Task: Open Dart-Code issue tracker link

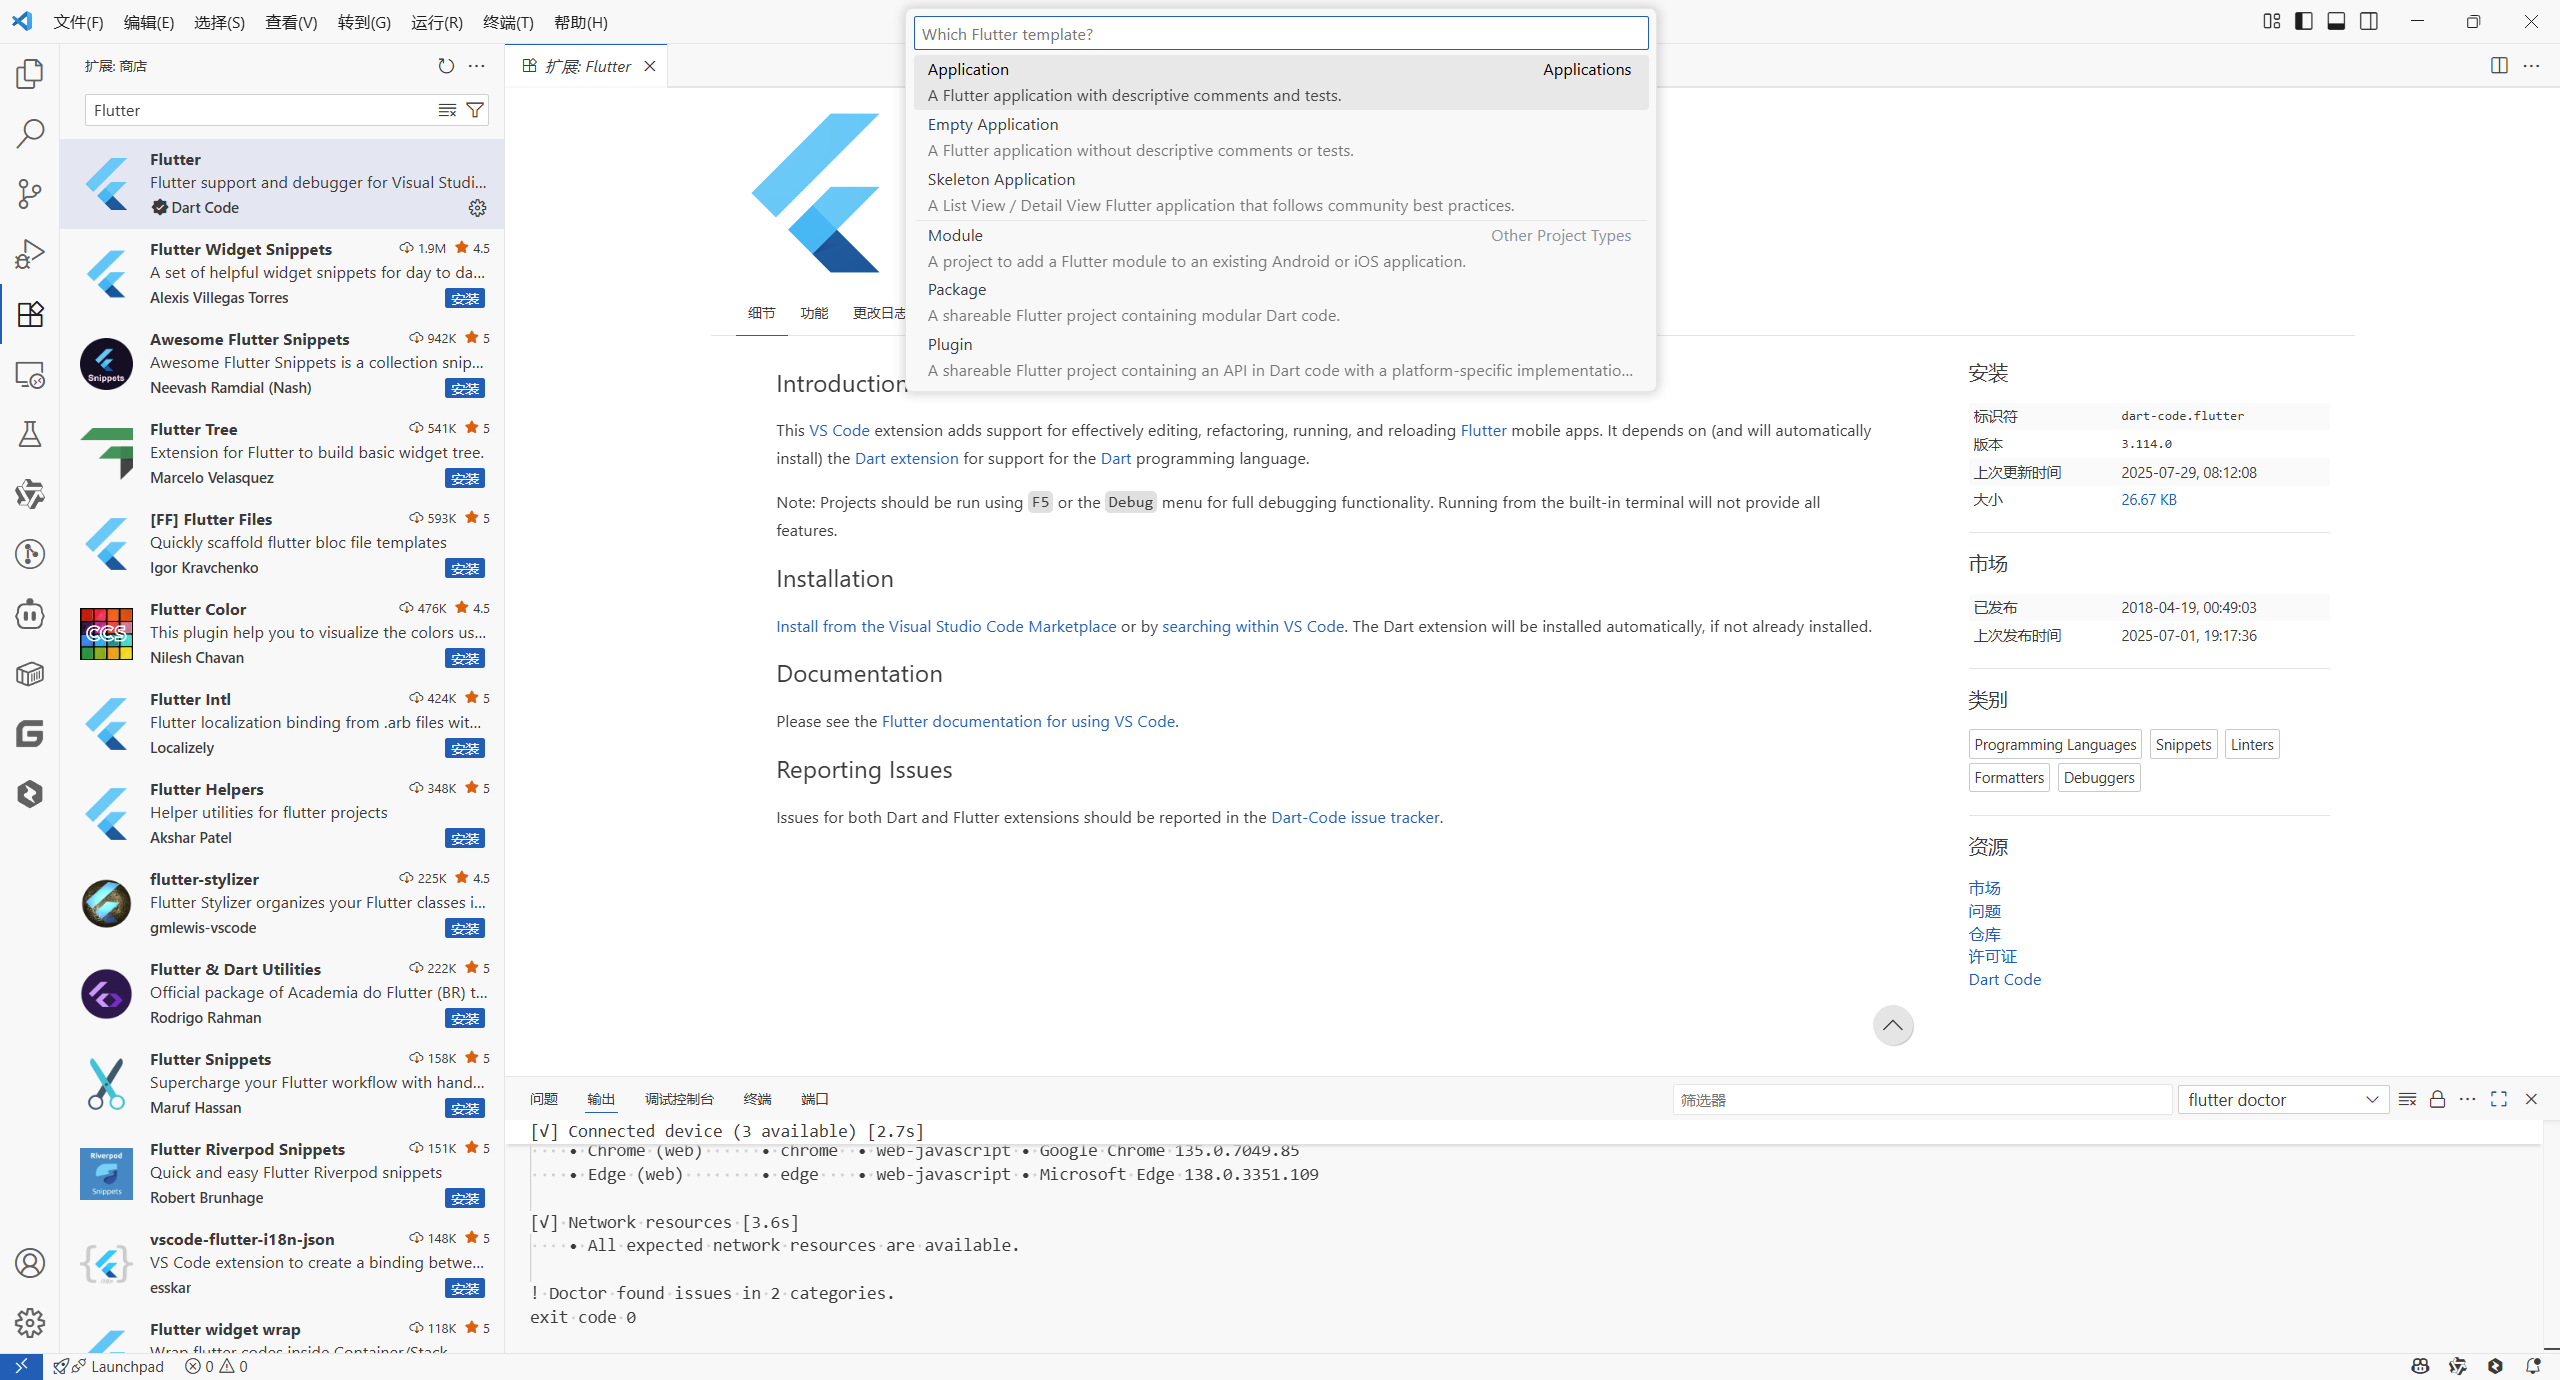Action: tap(1355, 817)
